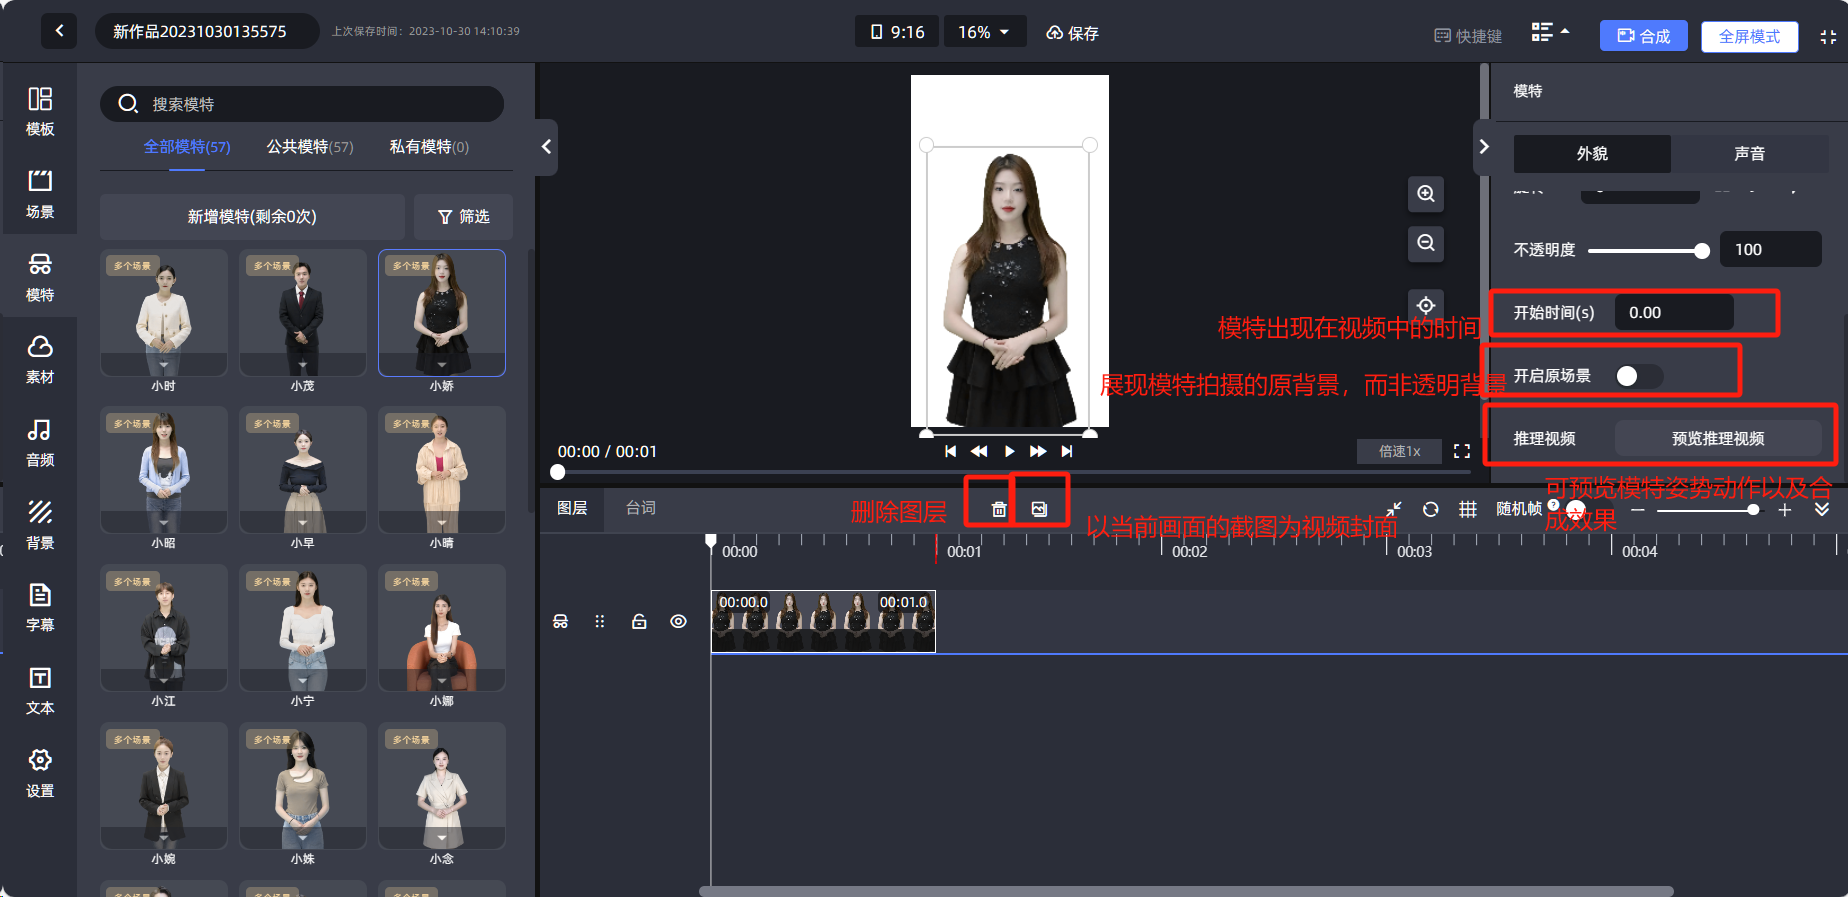
Task: Toggle fullscreen preview icon beside 倍速1x
Action: tap(1462, 451)
